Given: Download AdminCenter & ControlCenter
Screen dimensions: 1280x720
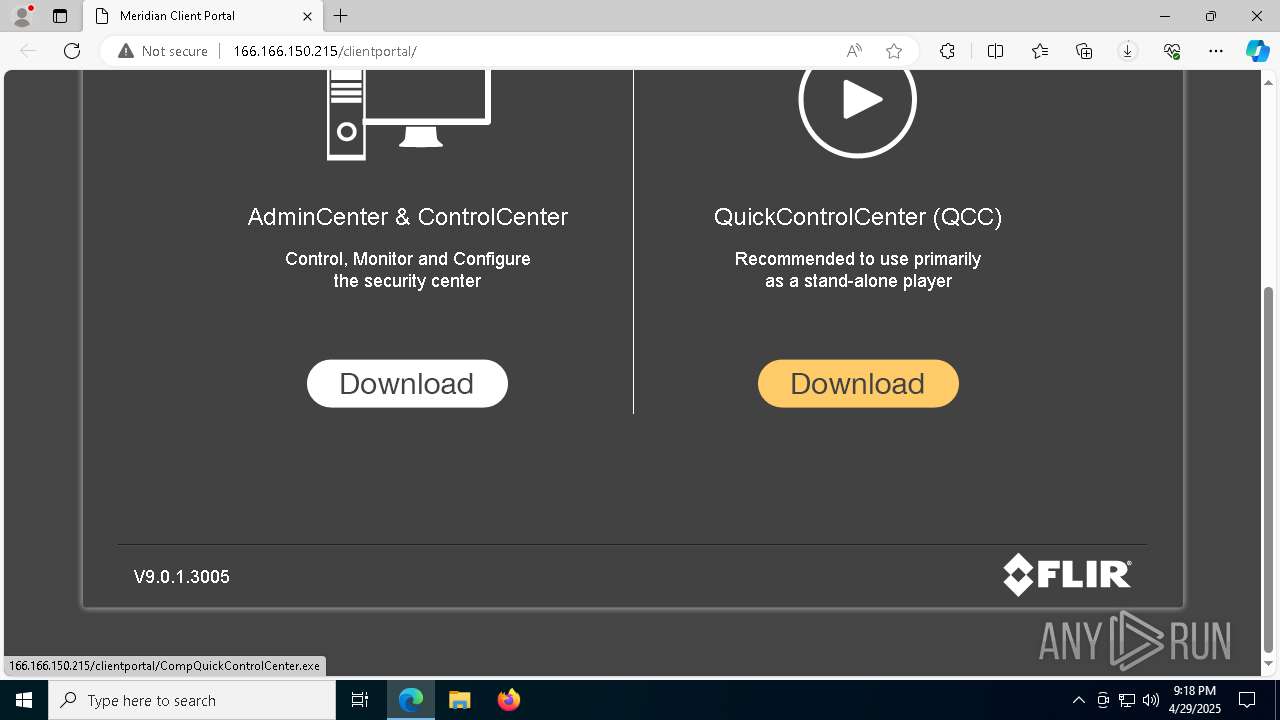Looking at the screenshot, I should coord(407,383).
